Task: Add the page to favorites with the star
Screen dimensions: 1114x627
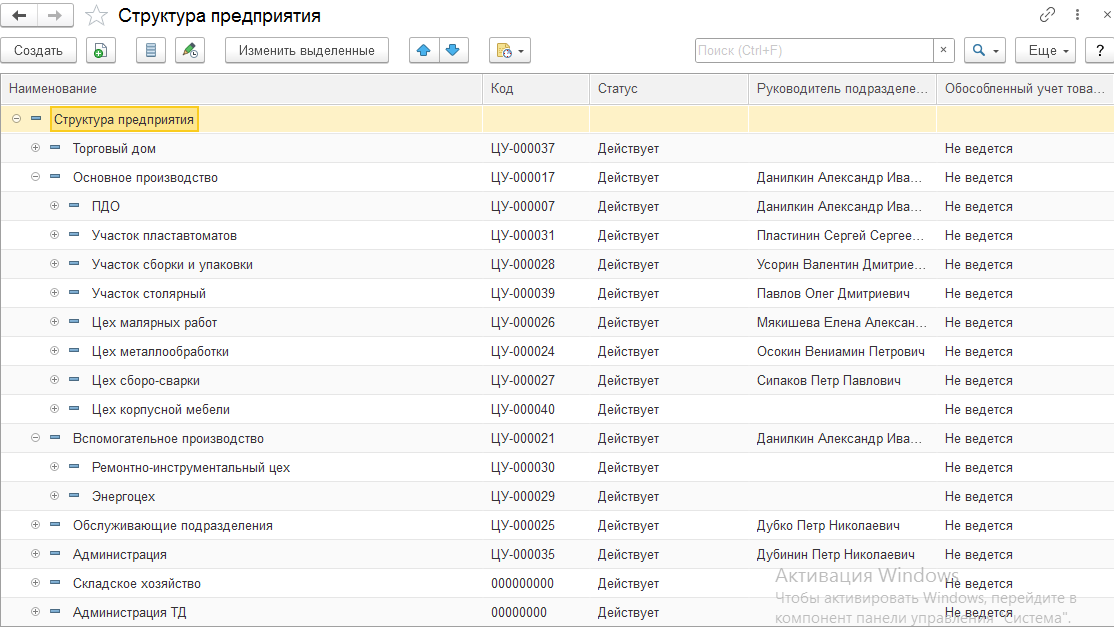Action: tap(96, 15)
